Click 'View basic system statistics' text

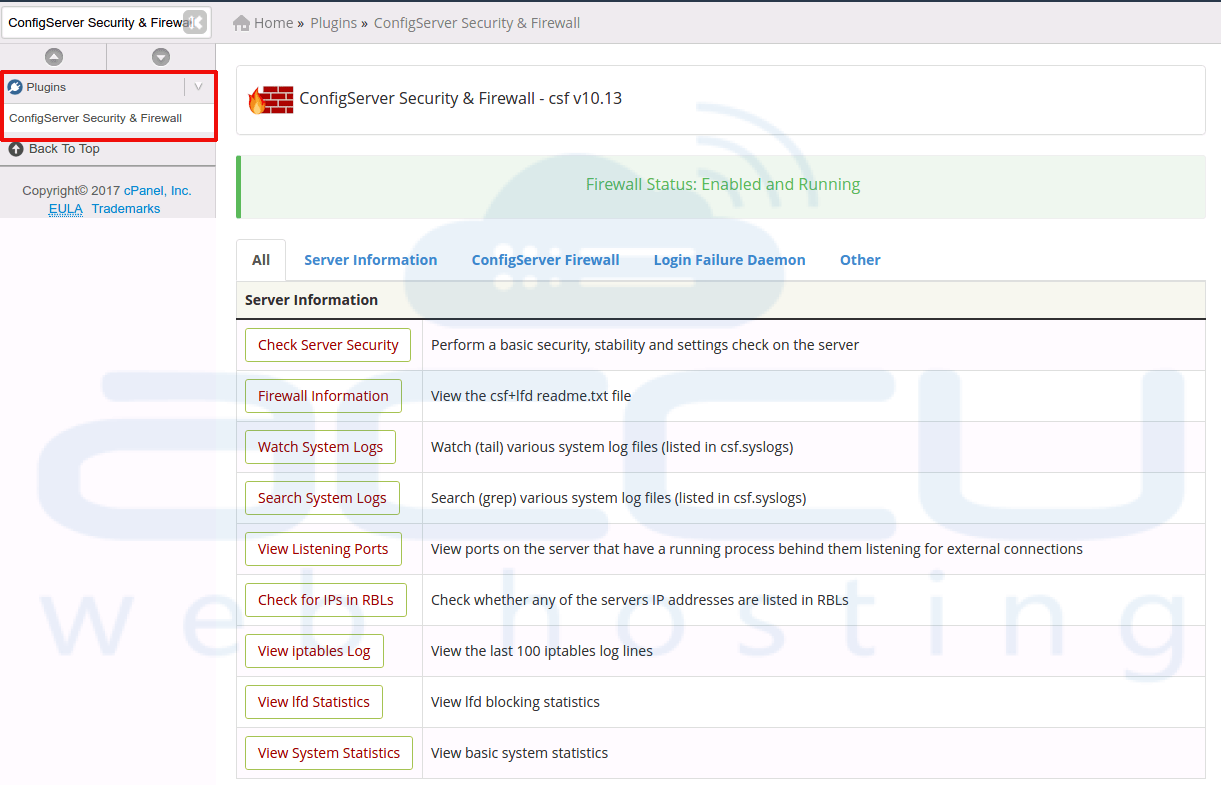[519, 753]
